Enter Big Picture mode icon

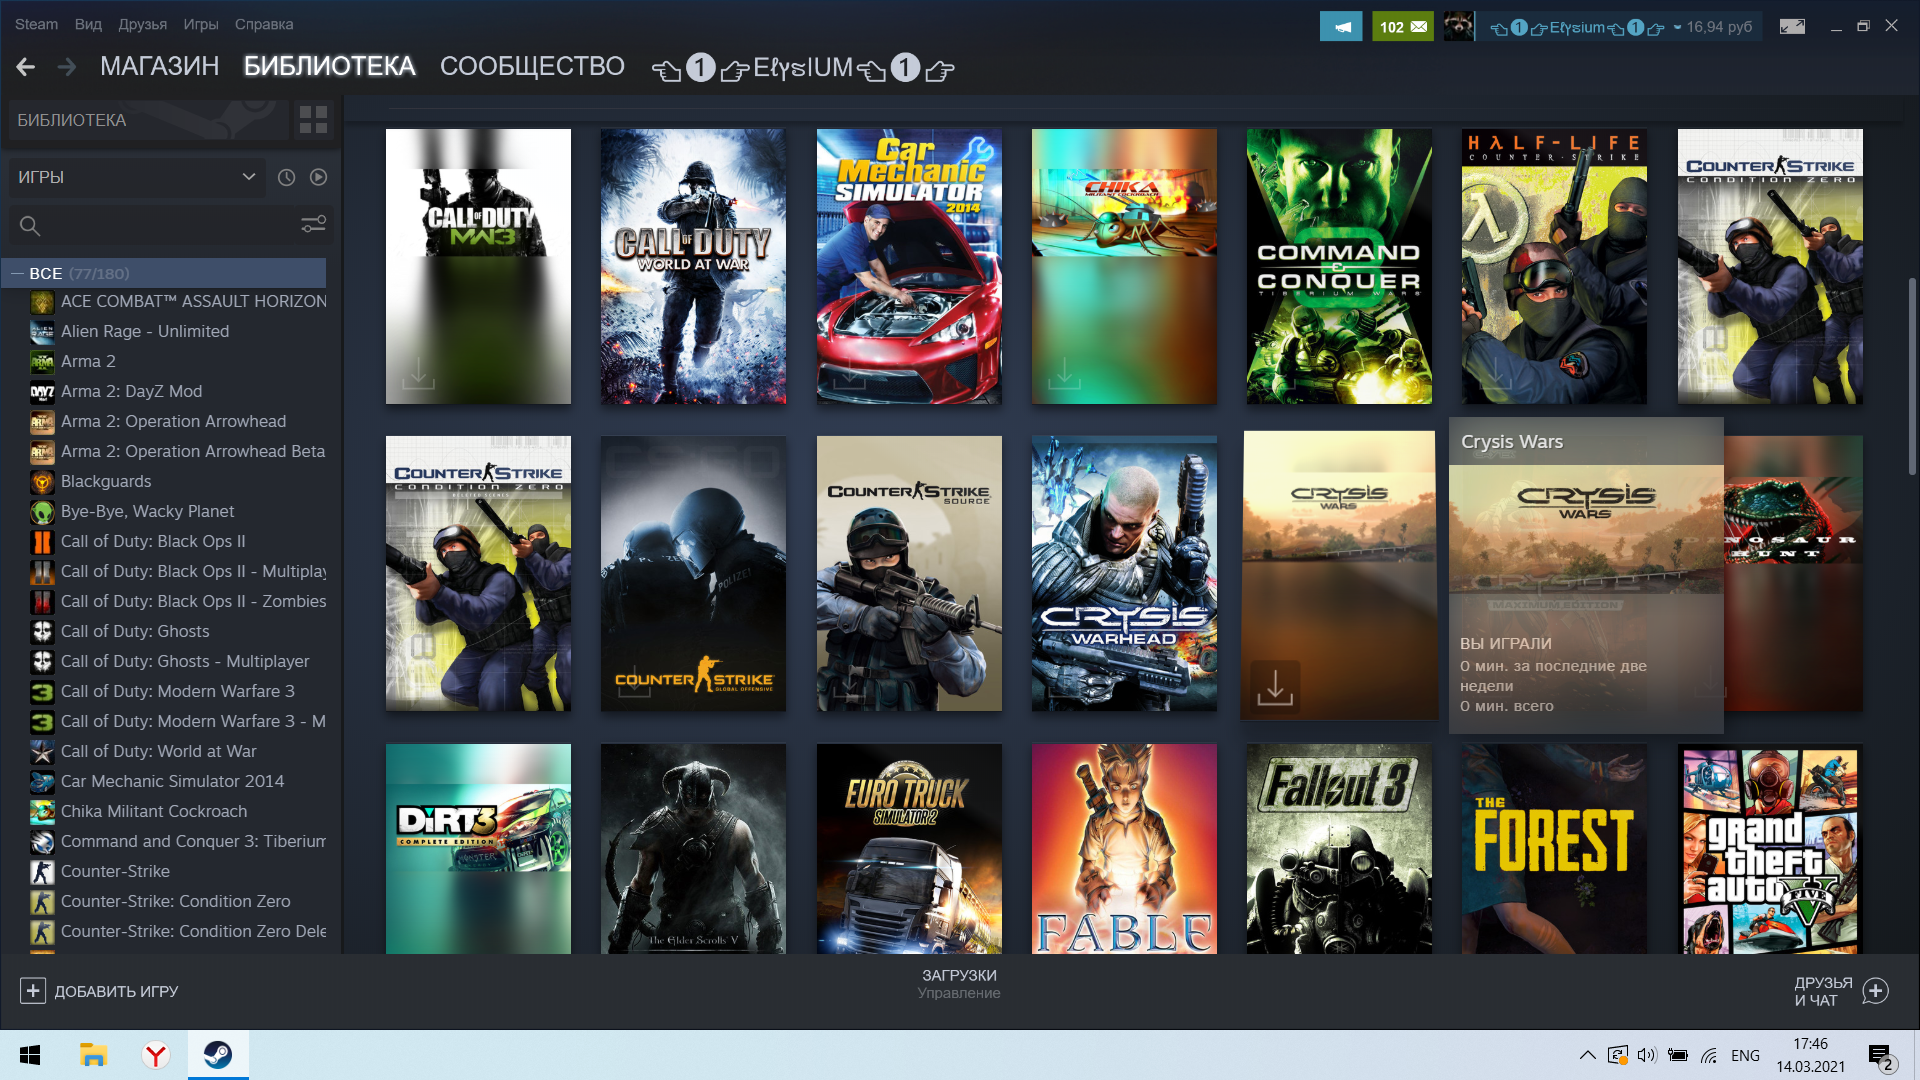click(1792, 27)
